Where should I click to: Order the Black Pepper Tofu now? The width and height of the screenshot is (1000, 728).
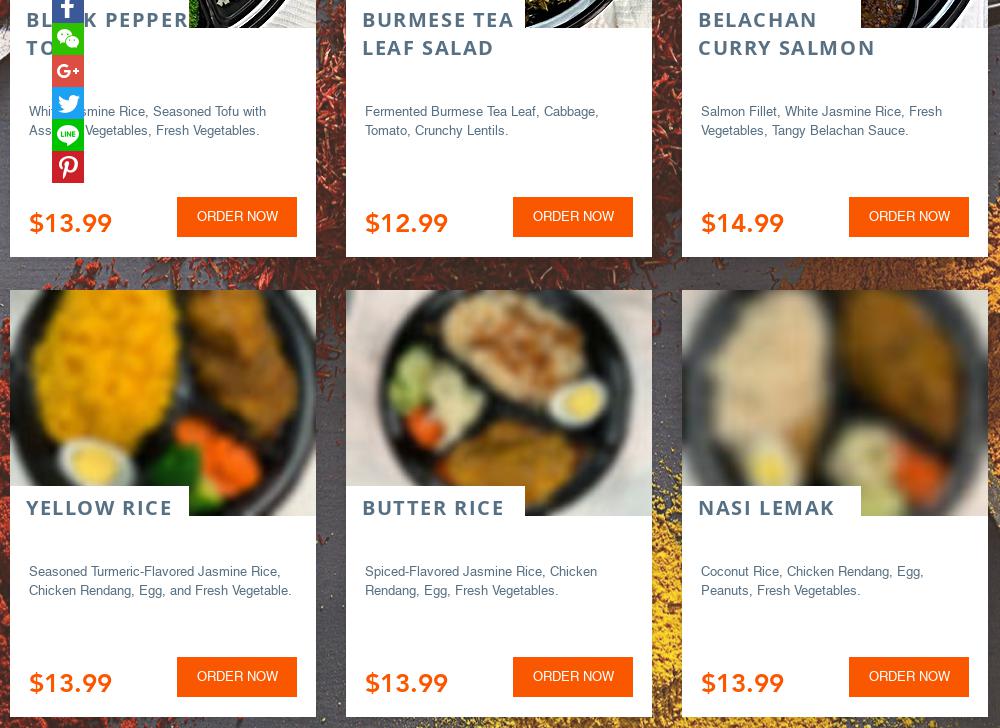[x=237, y=217]
